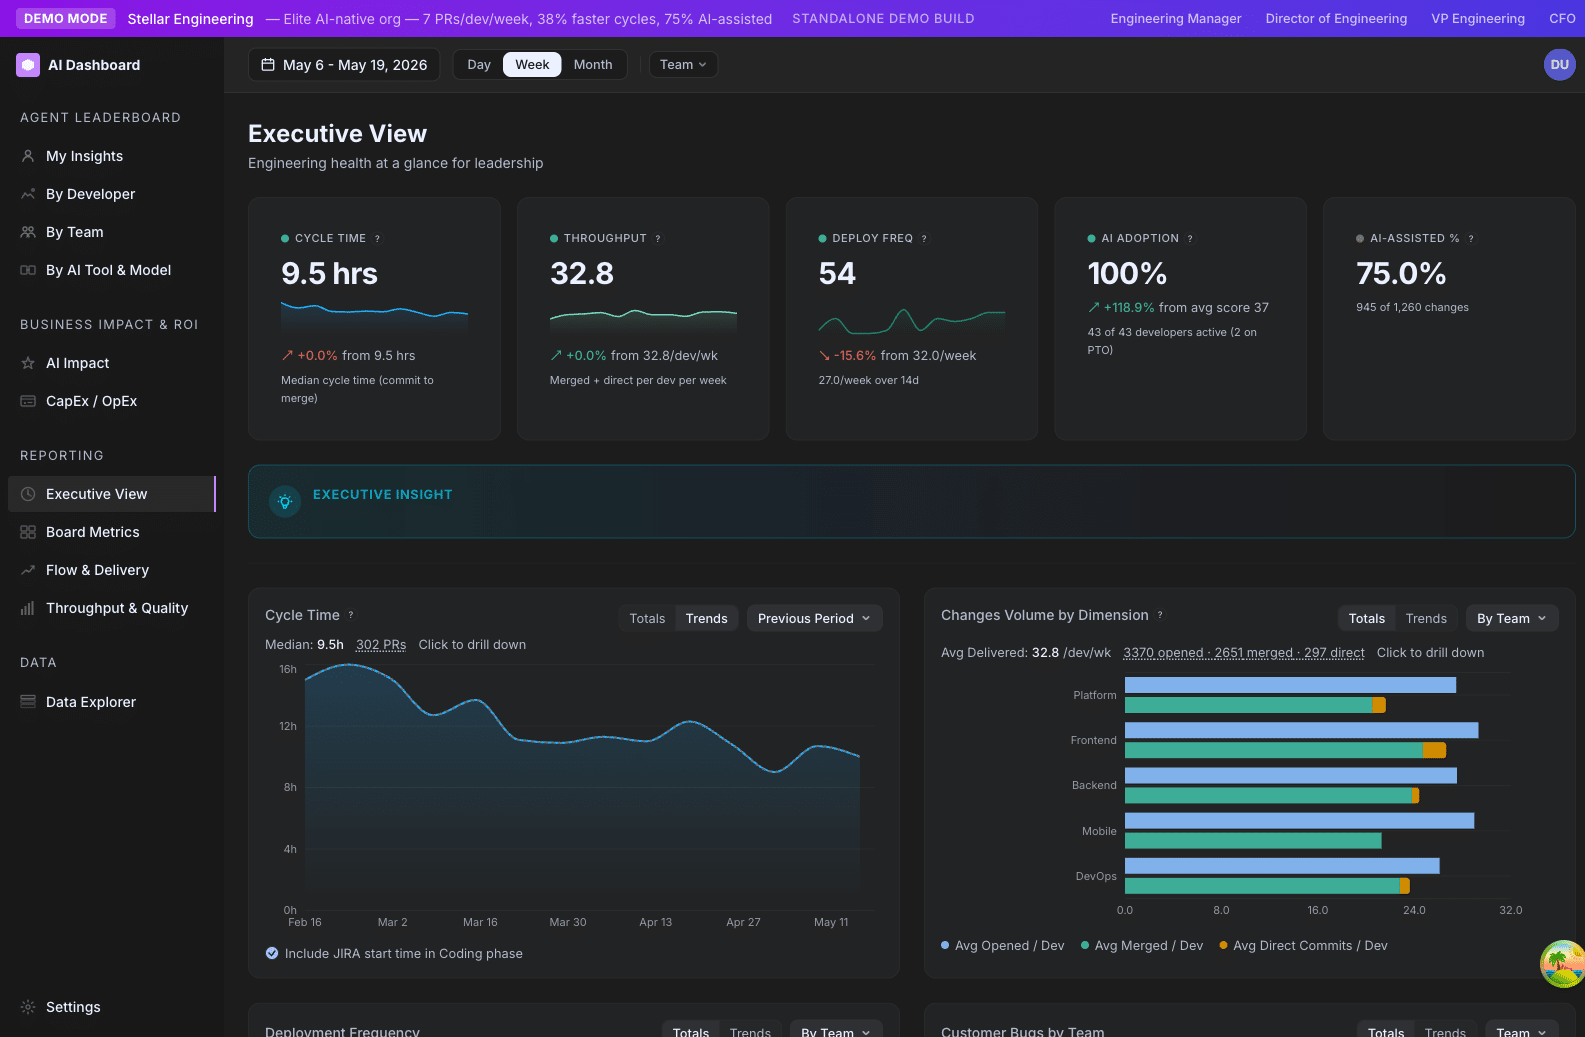The image size is (1585, 1037).
Task: Click the AI Adoption card help icon
Action: tap(1190, 239)
